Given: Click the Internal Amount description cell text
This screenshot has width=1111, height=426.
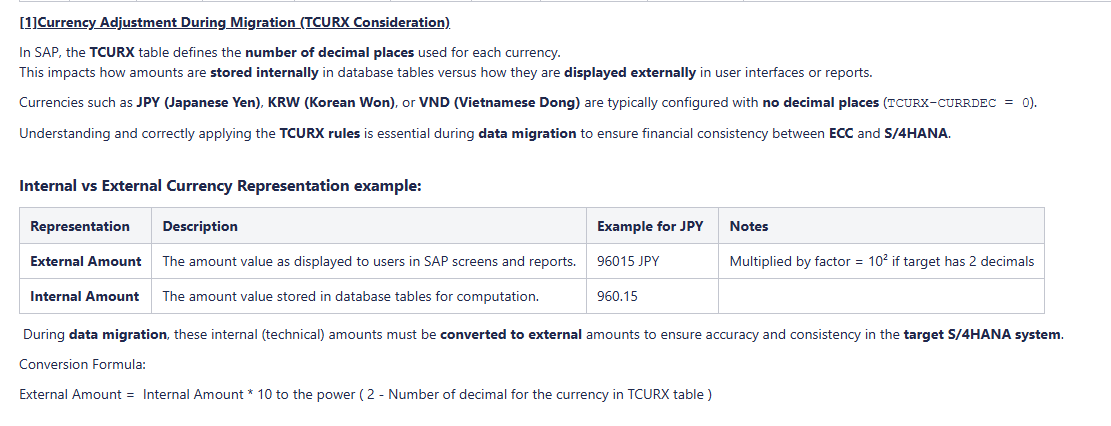Looking at the screenshot, I should [350, 296].
